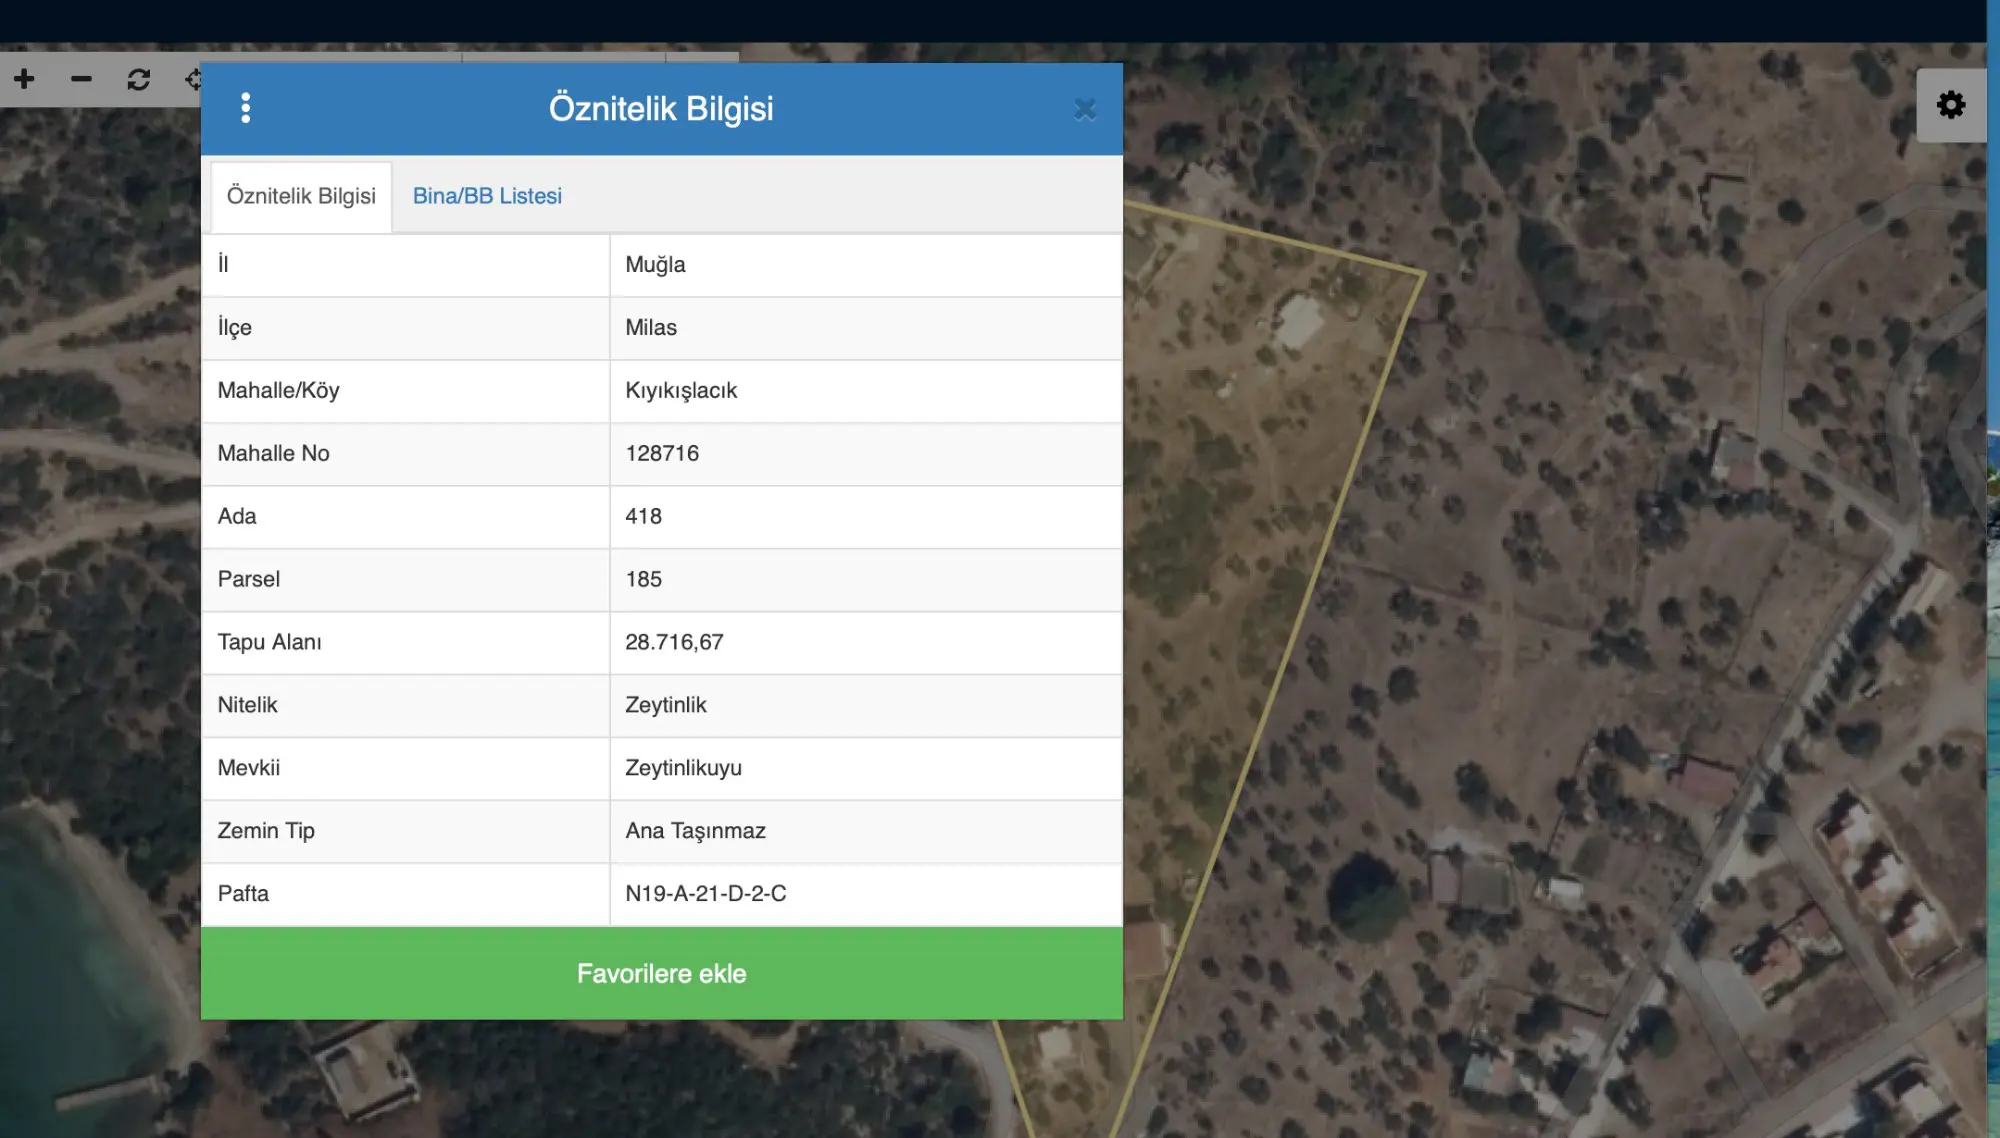Click the Pafta label cell

point(405,894)
